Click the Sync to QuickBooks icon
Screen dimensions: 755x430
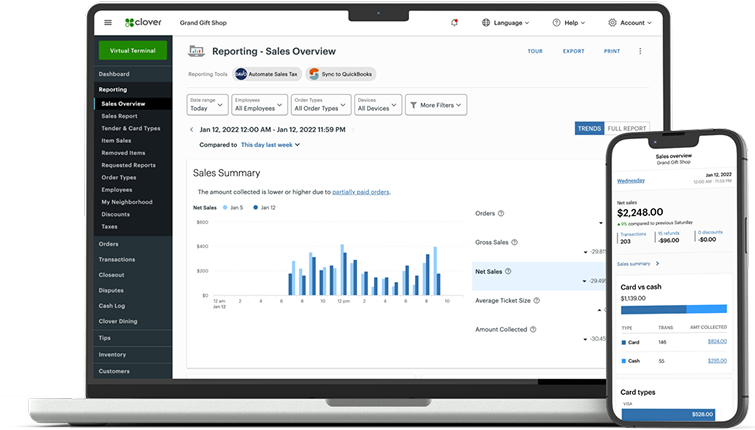(314, 74)
